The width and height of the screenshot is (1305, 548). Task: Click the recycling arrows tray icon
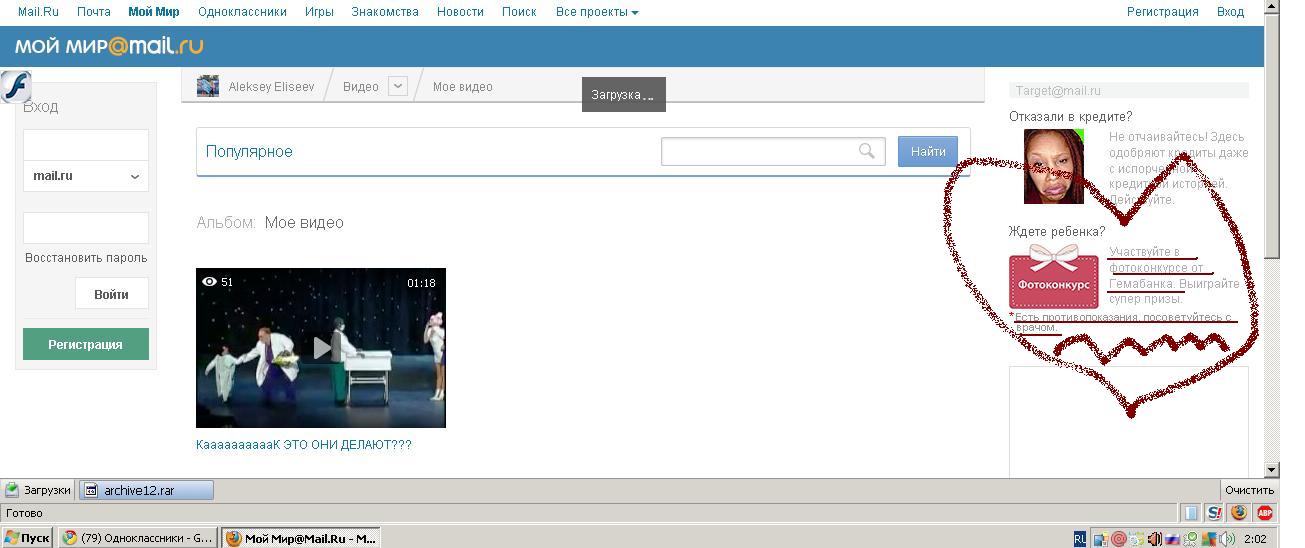[x=1137, y=539]
